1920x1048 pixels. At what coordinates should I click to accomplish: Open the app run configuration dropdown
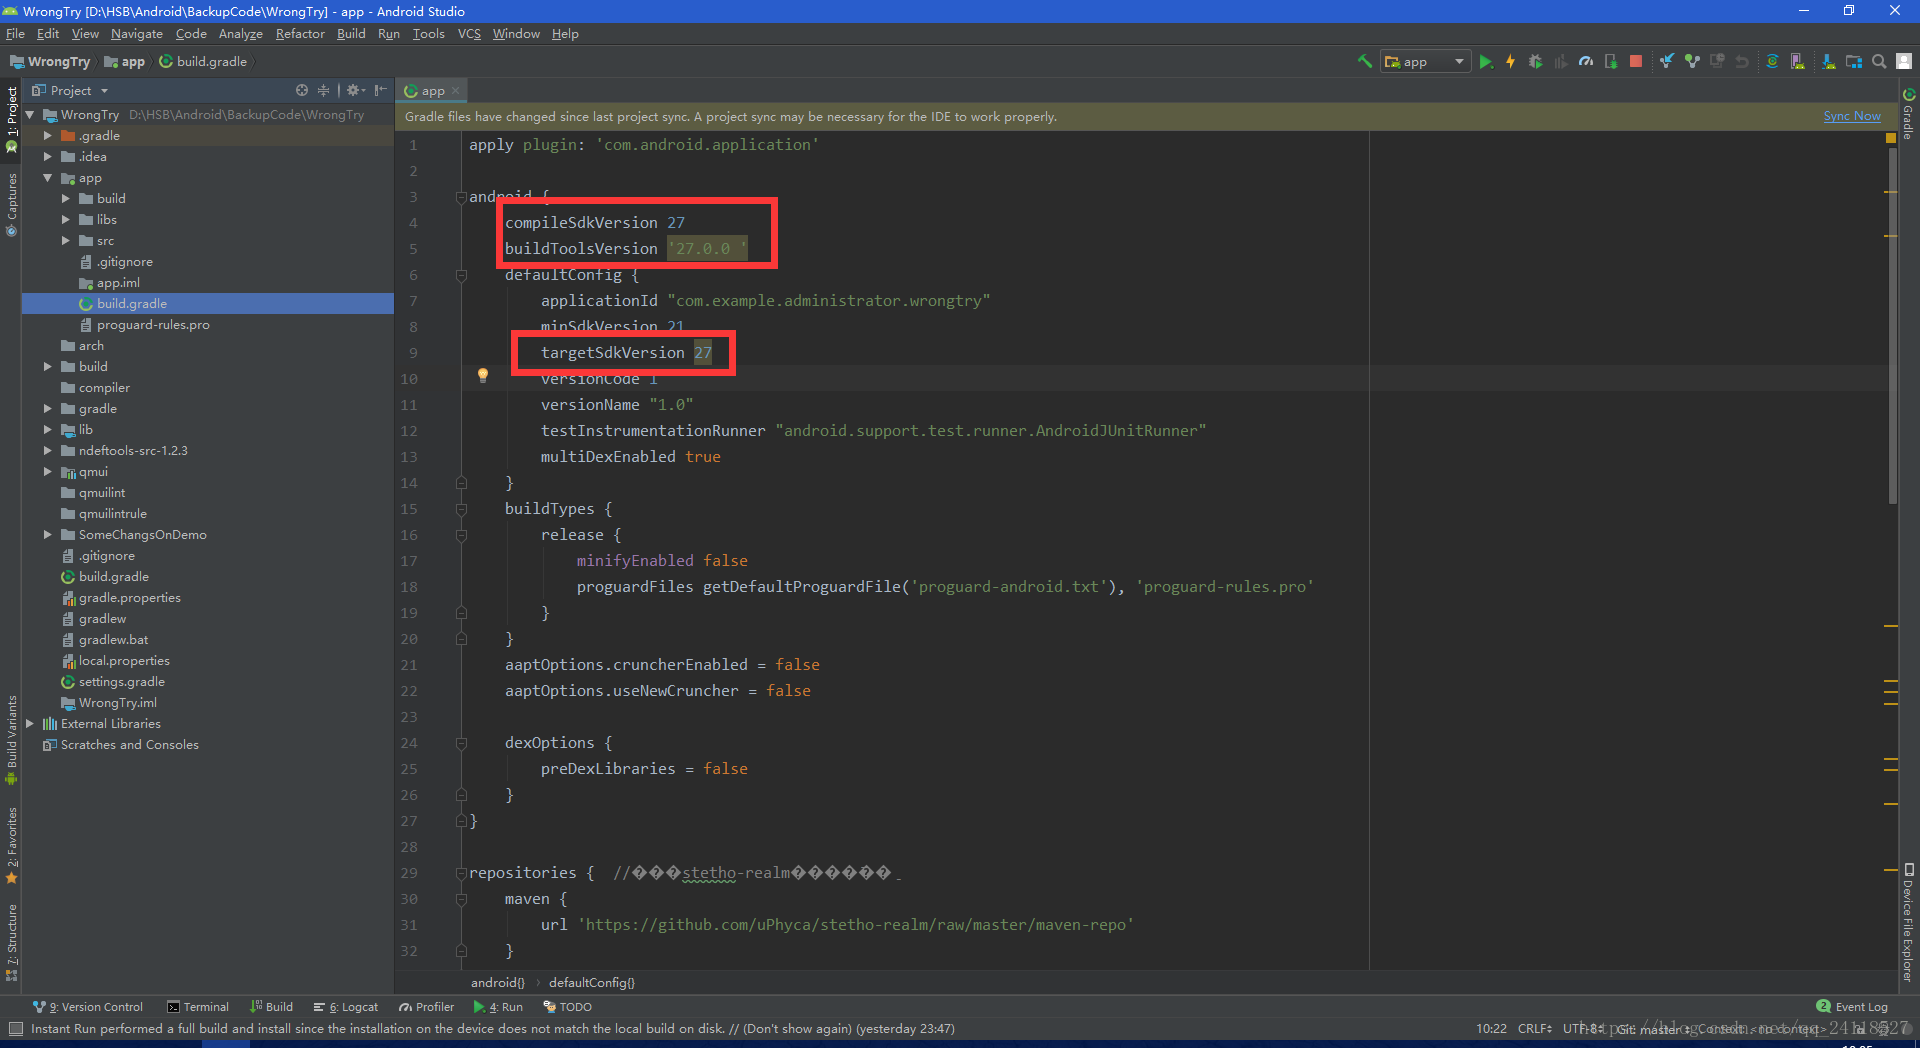[1426, 61]
